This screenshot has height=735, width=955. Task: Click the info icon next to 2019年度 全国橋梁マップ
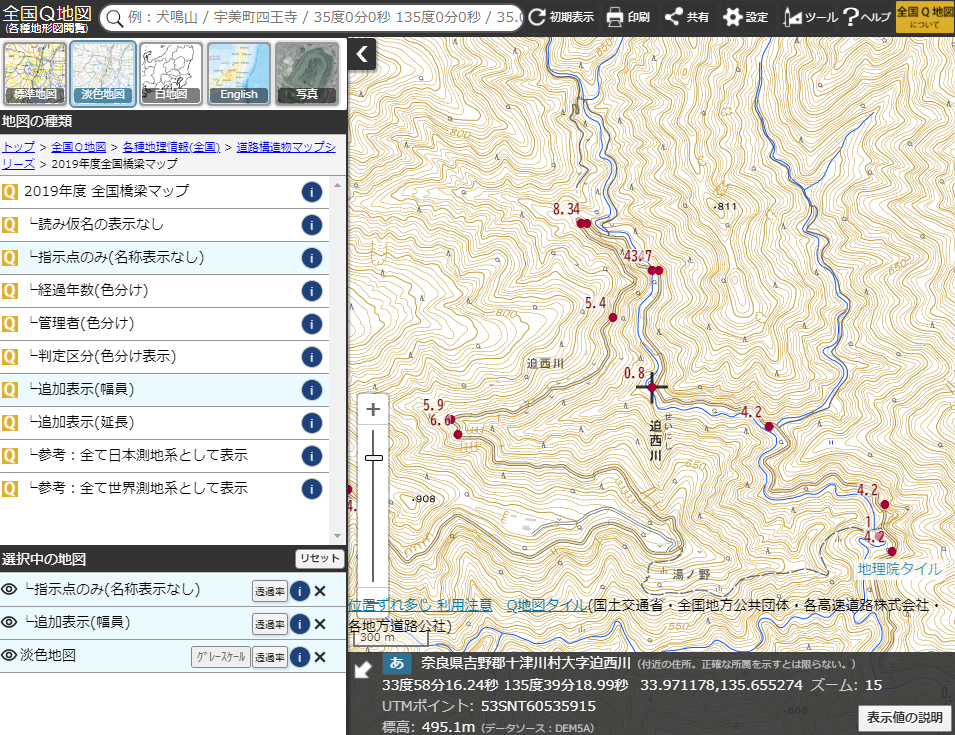(311, 191)
